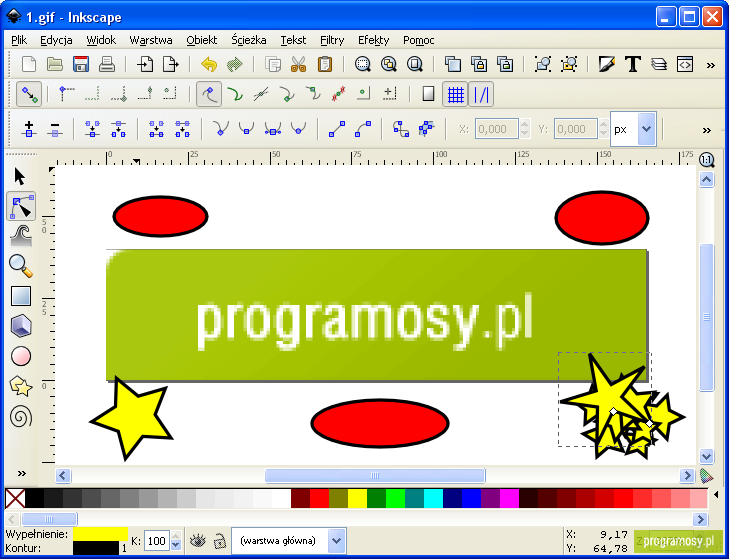Create a new document icon
Screen dimensions: 729x559
coord(29,64)
